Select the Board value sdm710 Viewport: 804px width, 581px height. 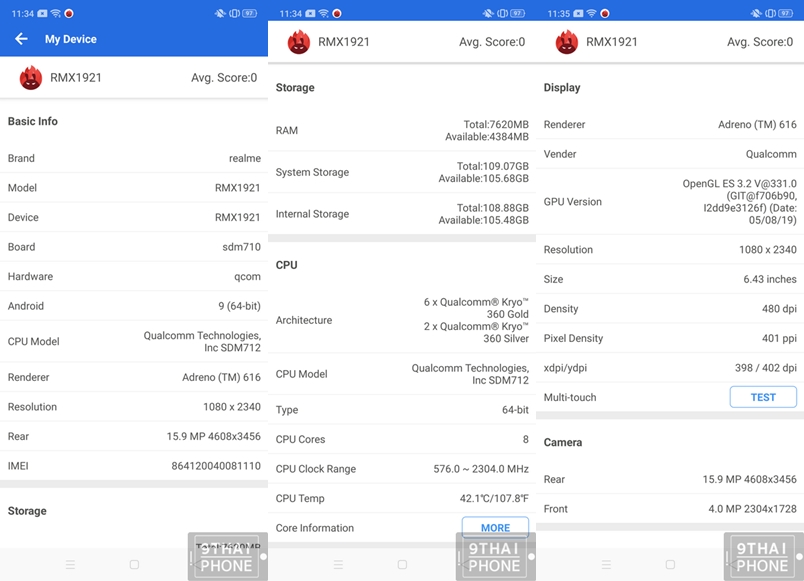tap(242, 247)
